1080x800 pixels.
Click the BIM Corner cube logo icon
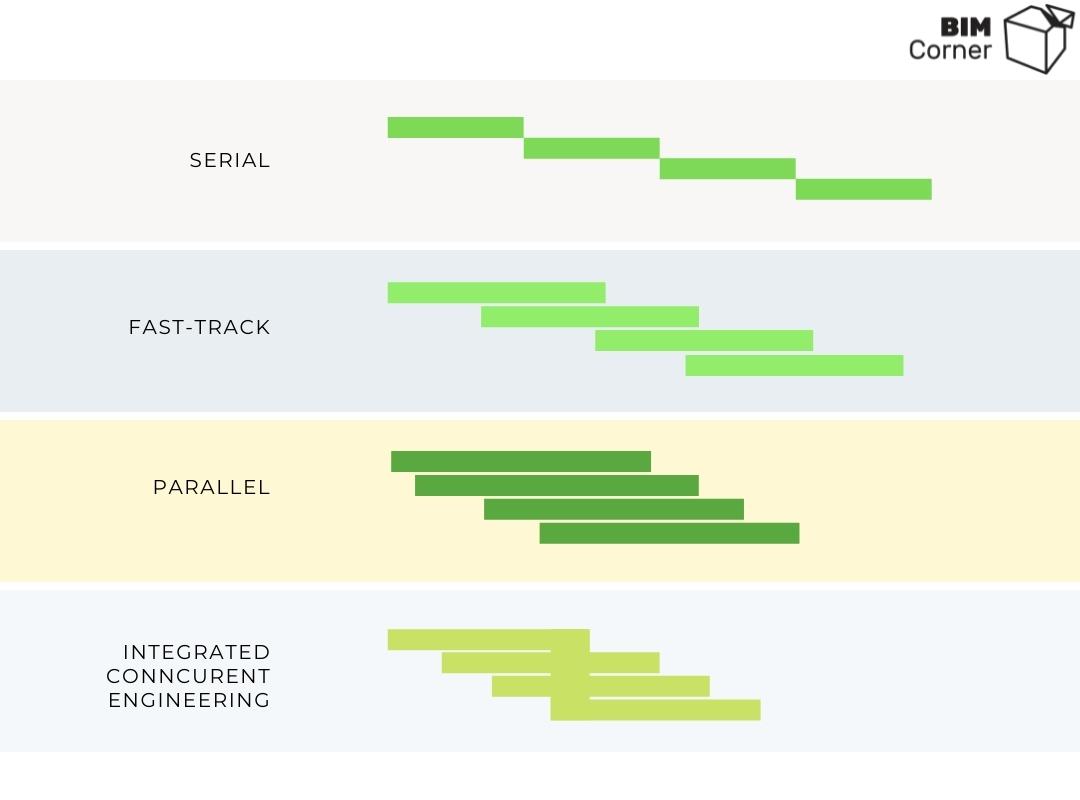(1039, 38)
